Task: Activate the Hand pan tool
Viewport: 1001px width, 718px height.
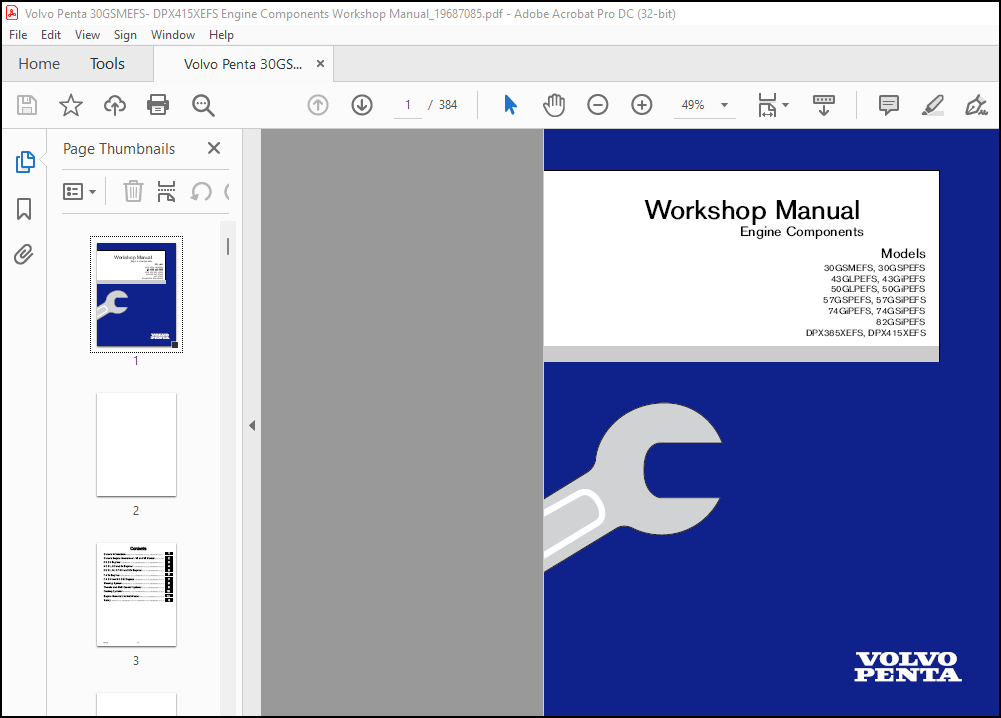Action: point(554,105)
